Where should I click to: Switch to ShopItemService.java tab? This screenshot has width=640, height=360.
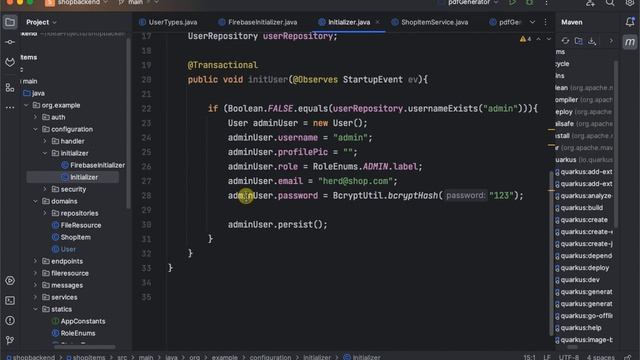pos(429,22)
